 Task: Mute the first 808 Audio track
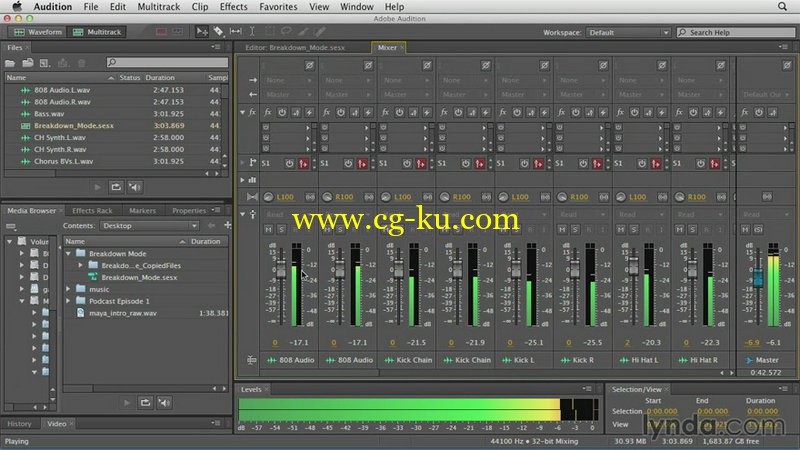pyautogui.click(x=268, y=230)
